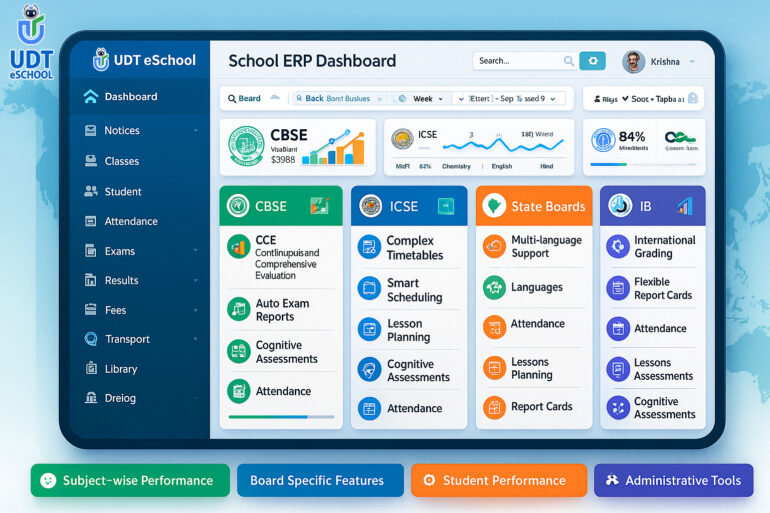Select the Multi-language Support icon
This screenshot has height=513, width=770.
point(494,247)
